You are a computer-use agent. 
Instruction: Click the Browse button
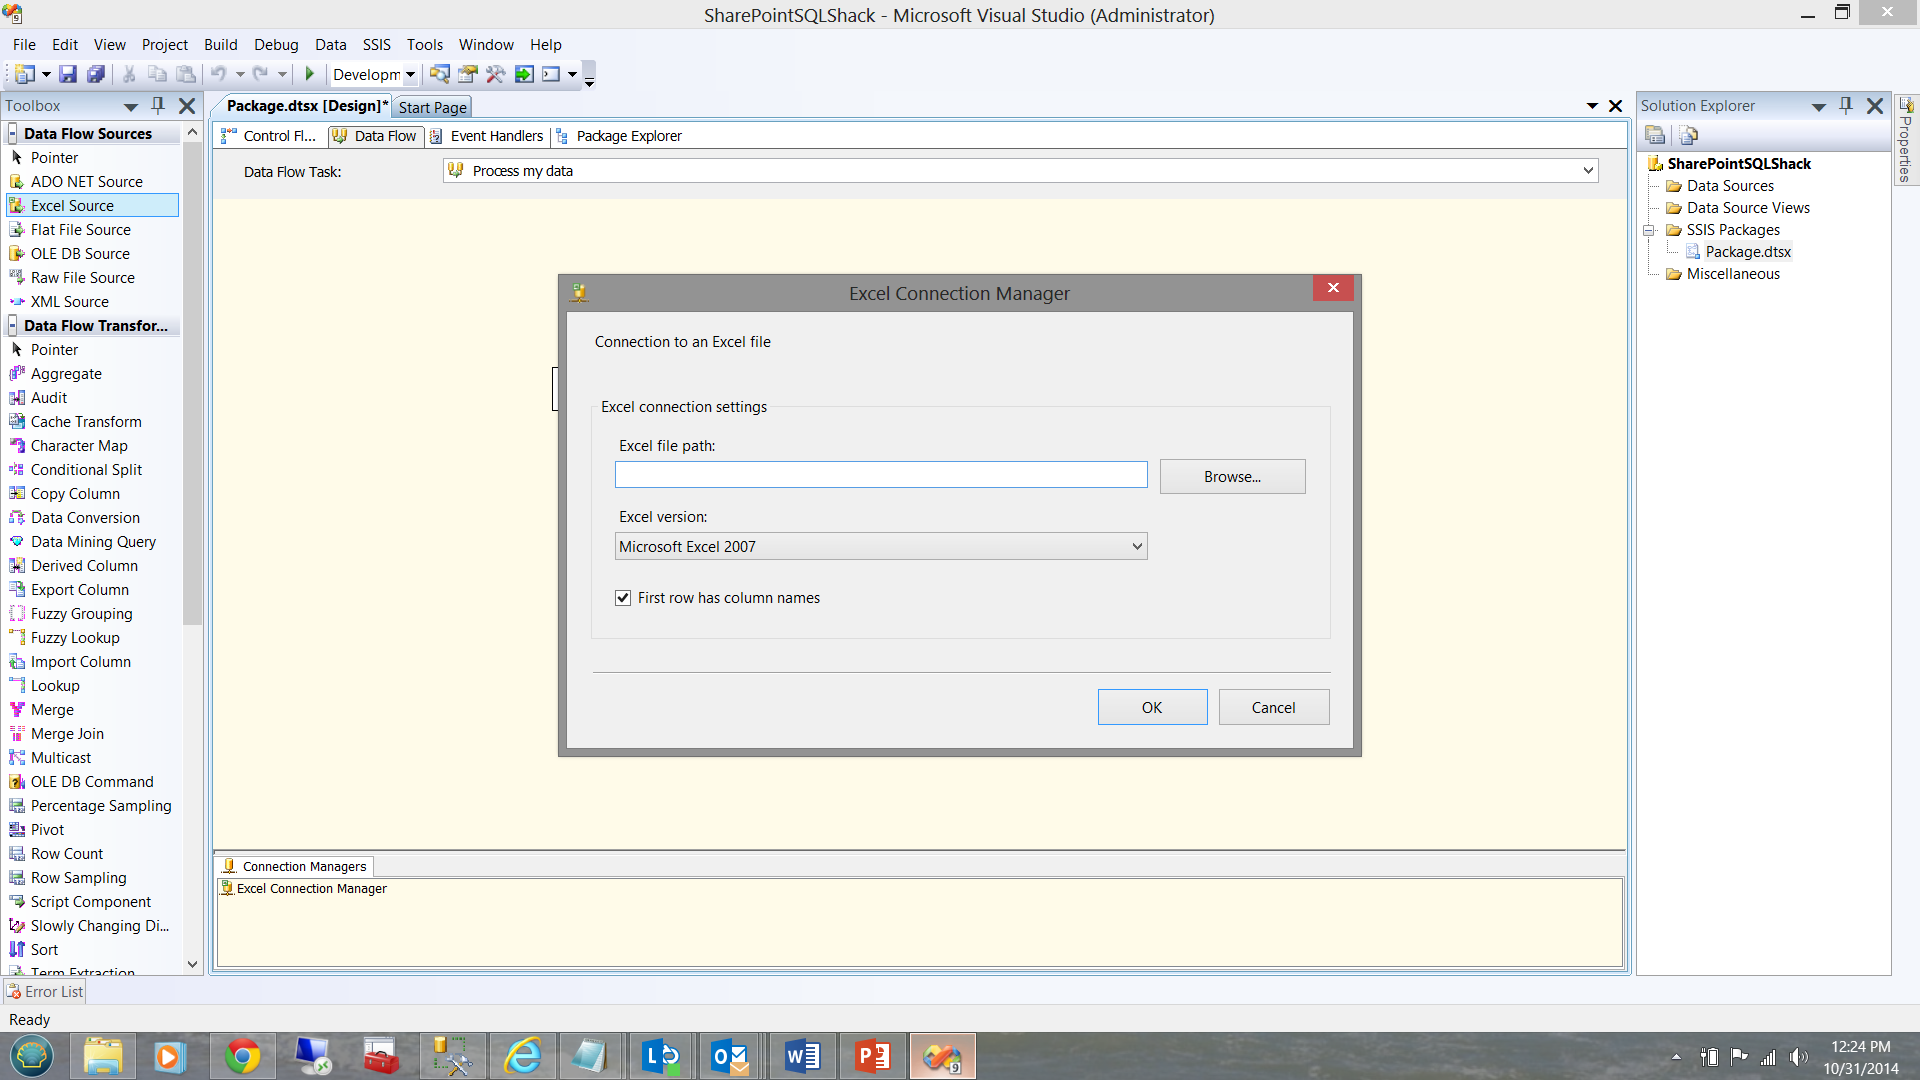pyautogui.click(x=1232, y=477)
